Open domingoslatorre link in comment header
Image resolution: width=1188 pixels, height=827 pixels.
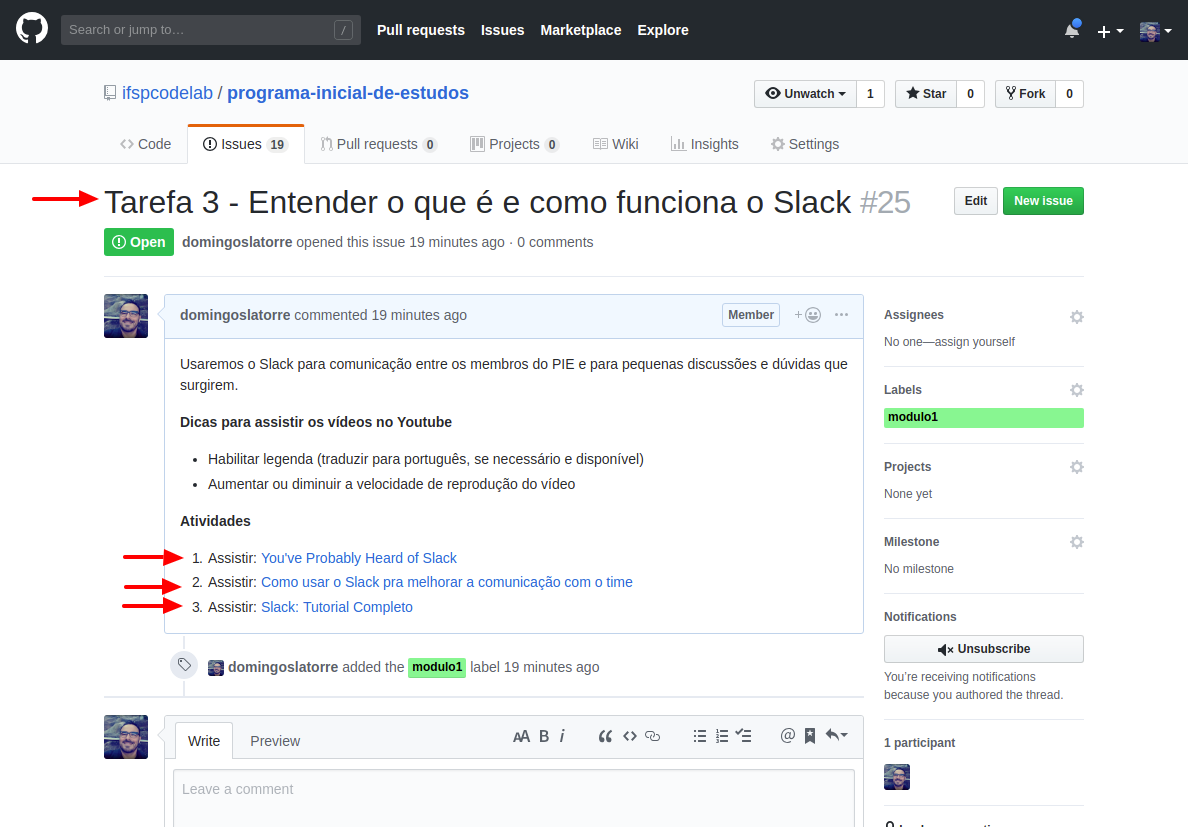point(235,315)
